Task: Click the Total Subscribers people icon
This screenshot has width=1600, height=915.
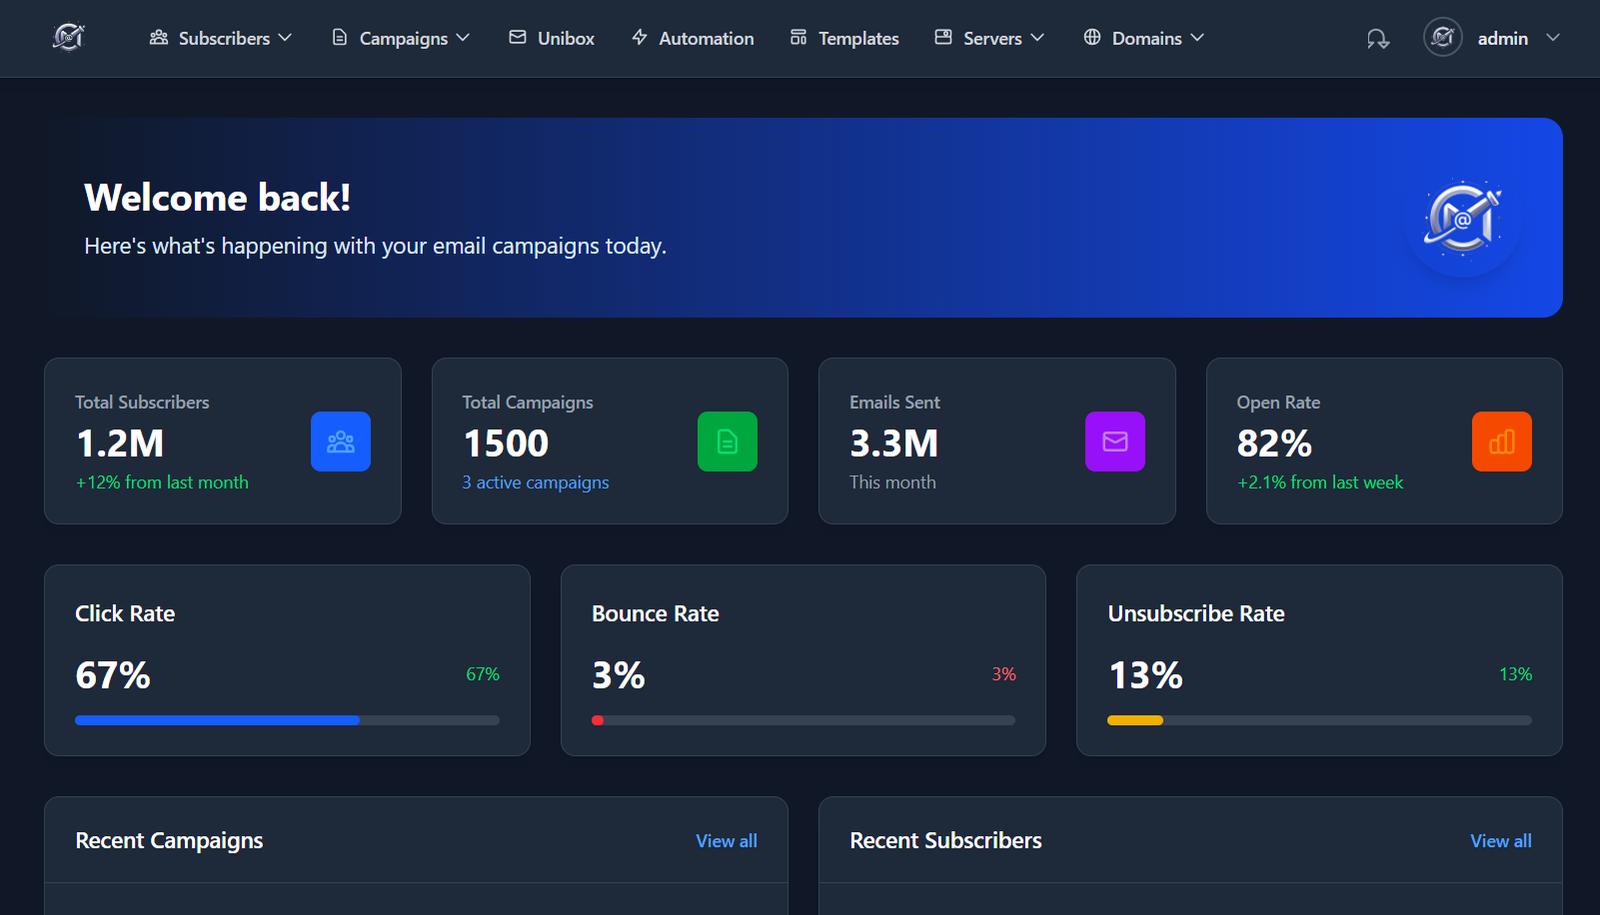Action: coord(340,441)
